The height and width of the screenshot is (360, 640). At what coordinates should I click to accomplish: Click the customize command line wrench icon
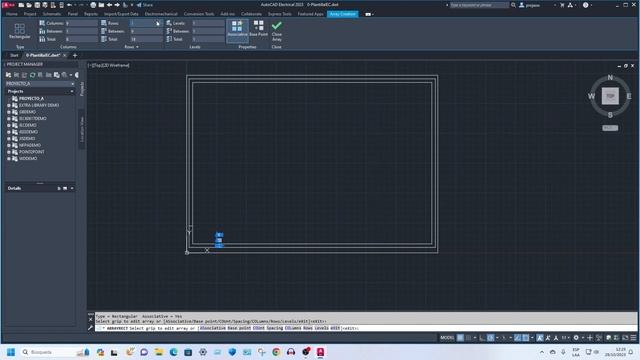pyautogui.click(x=91, y=328)
